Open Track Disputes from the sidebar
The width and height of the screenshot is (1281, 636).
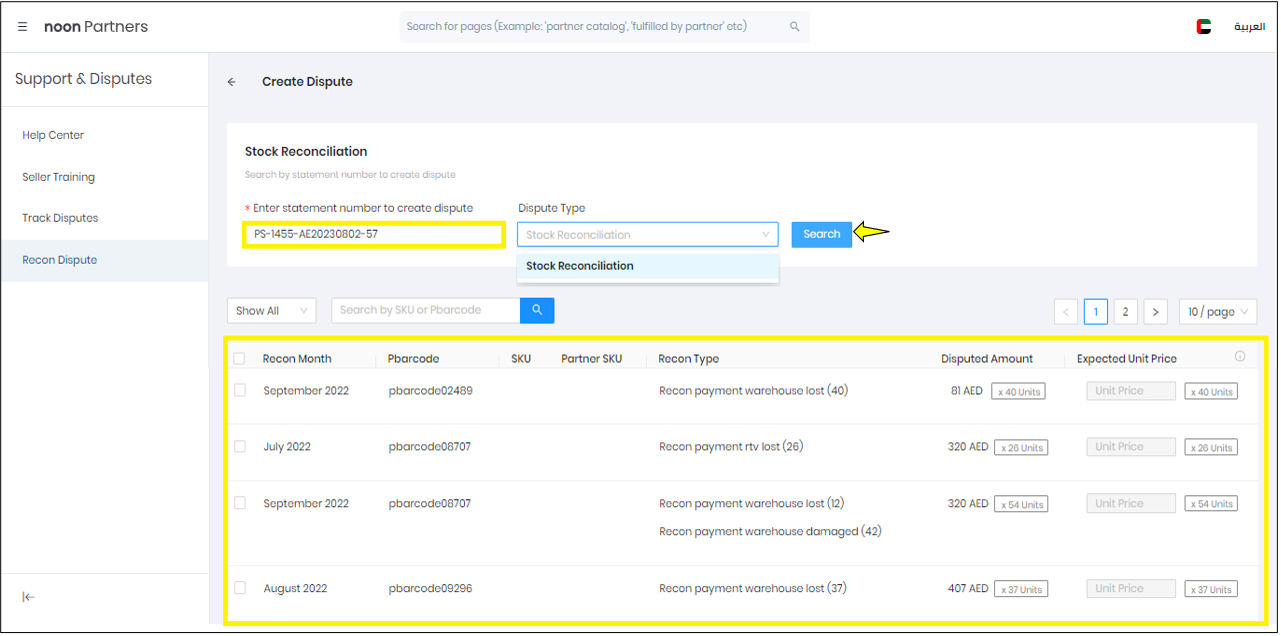point(60,217)
